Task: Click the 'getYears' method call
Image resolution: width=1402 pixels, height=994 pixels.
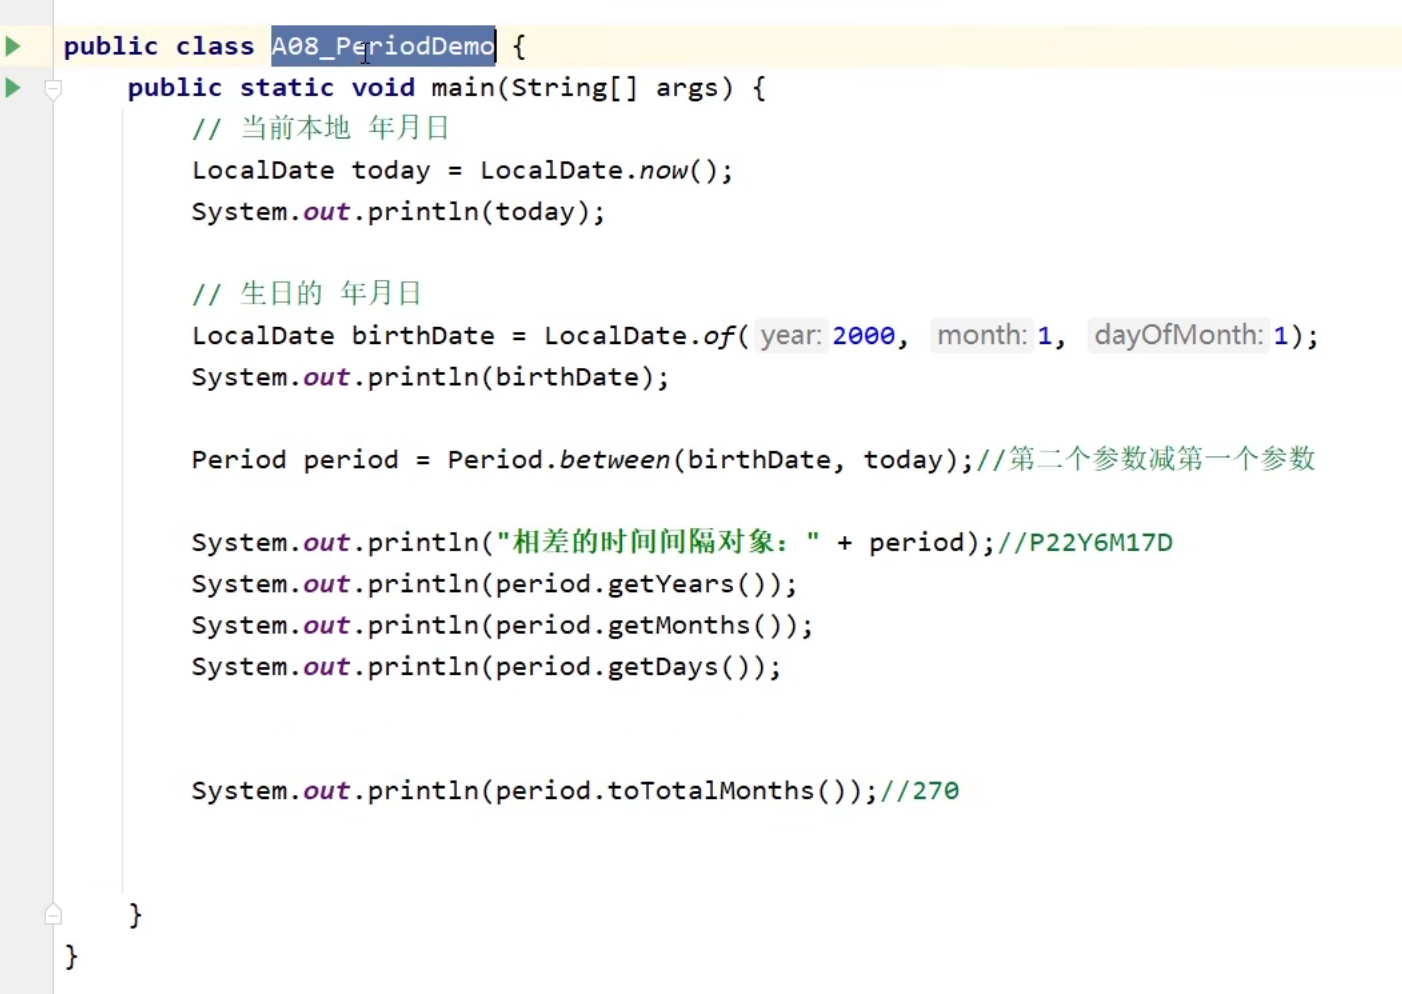Action: [670, 584]
